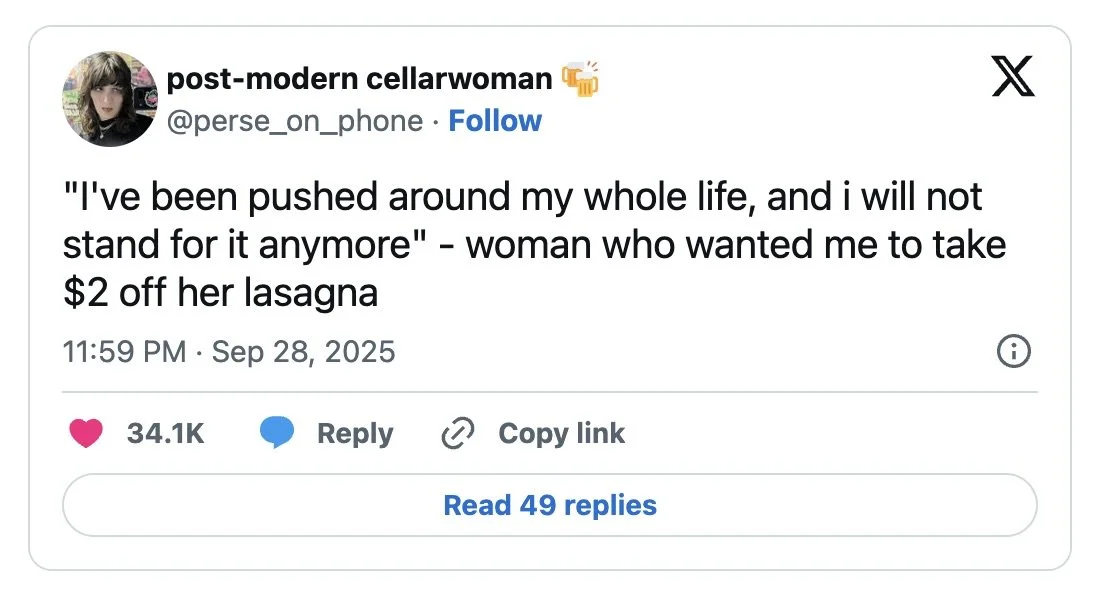This screenshot has width=1098, height=598.
Task: Open the info circle icon
Action: tap(1014, 352)
